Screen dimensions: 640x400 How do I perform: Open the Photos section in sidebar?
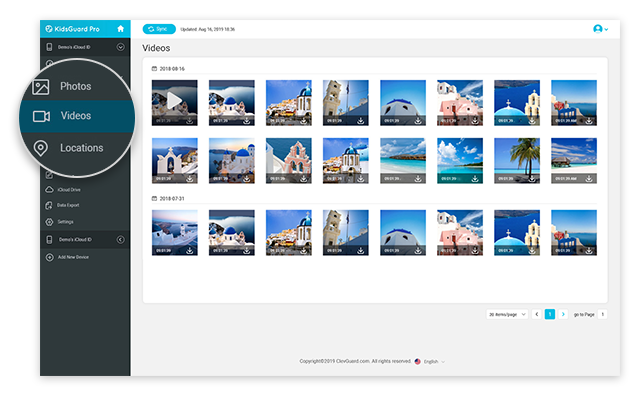(x=75, y=87)
